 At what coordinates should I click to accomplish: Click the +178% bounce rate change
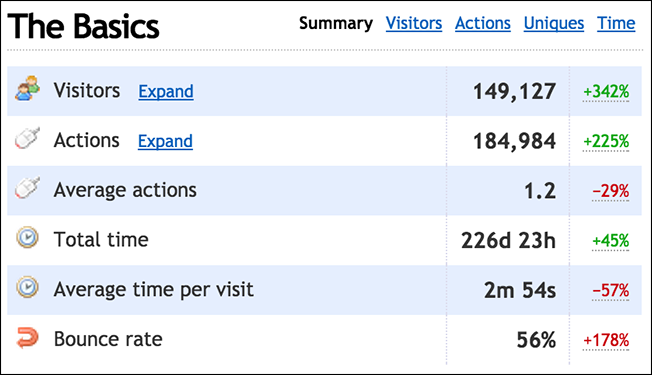tap(606, 340)
